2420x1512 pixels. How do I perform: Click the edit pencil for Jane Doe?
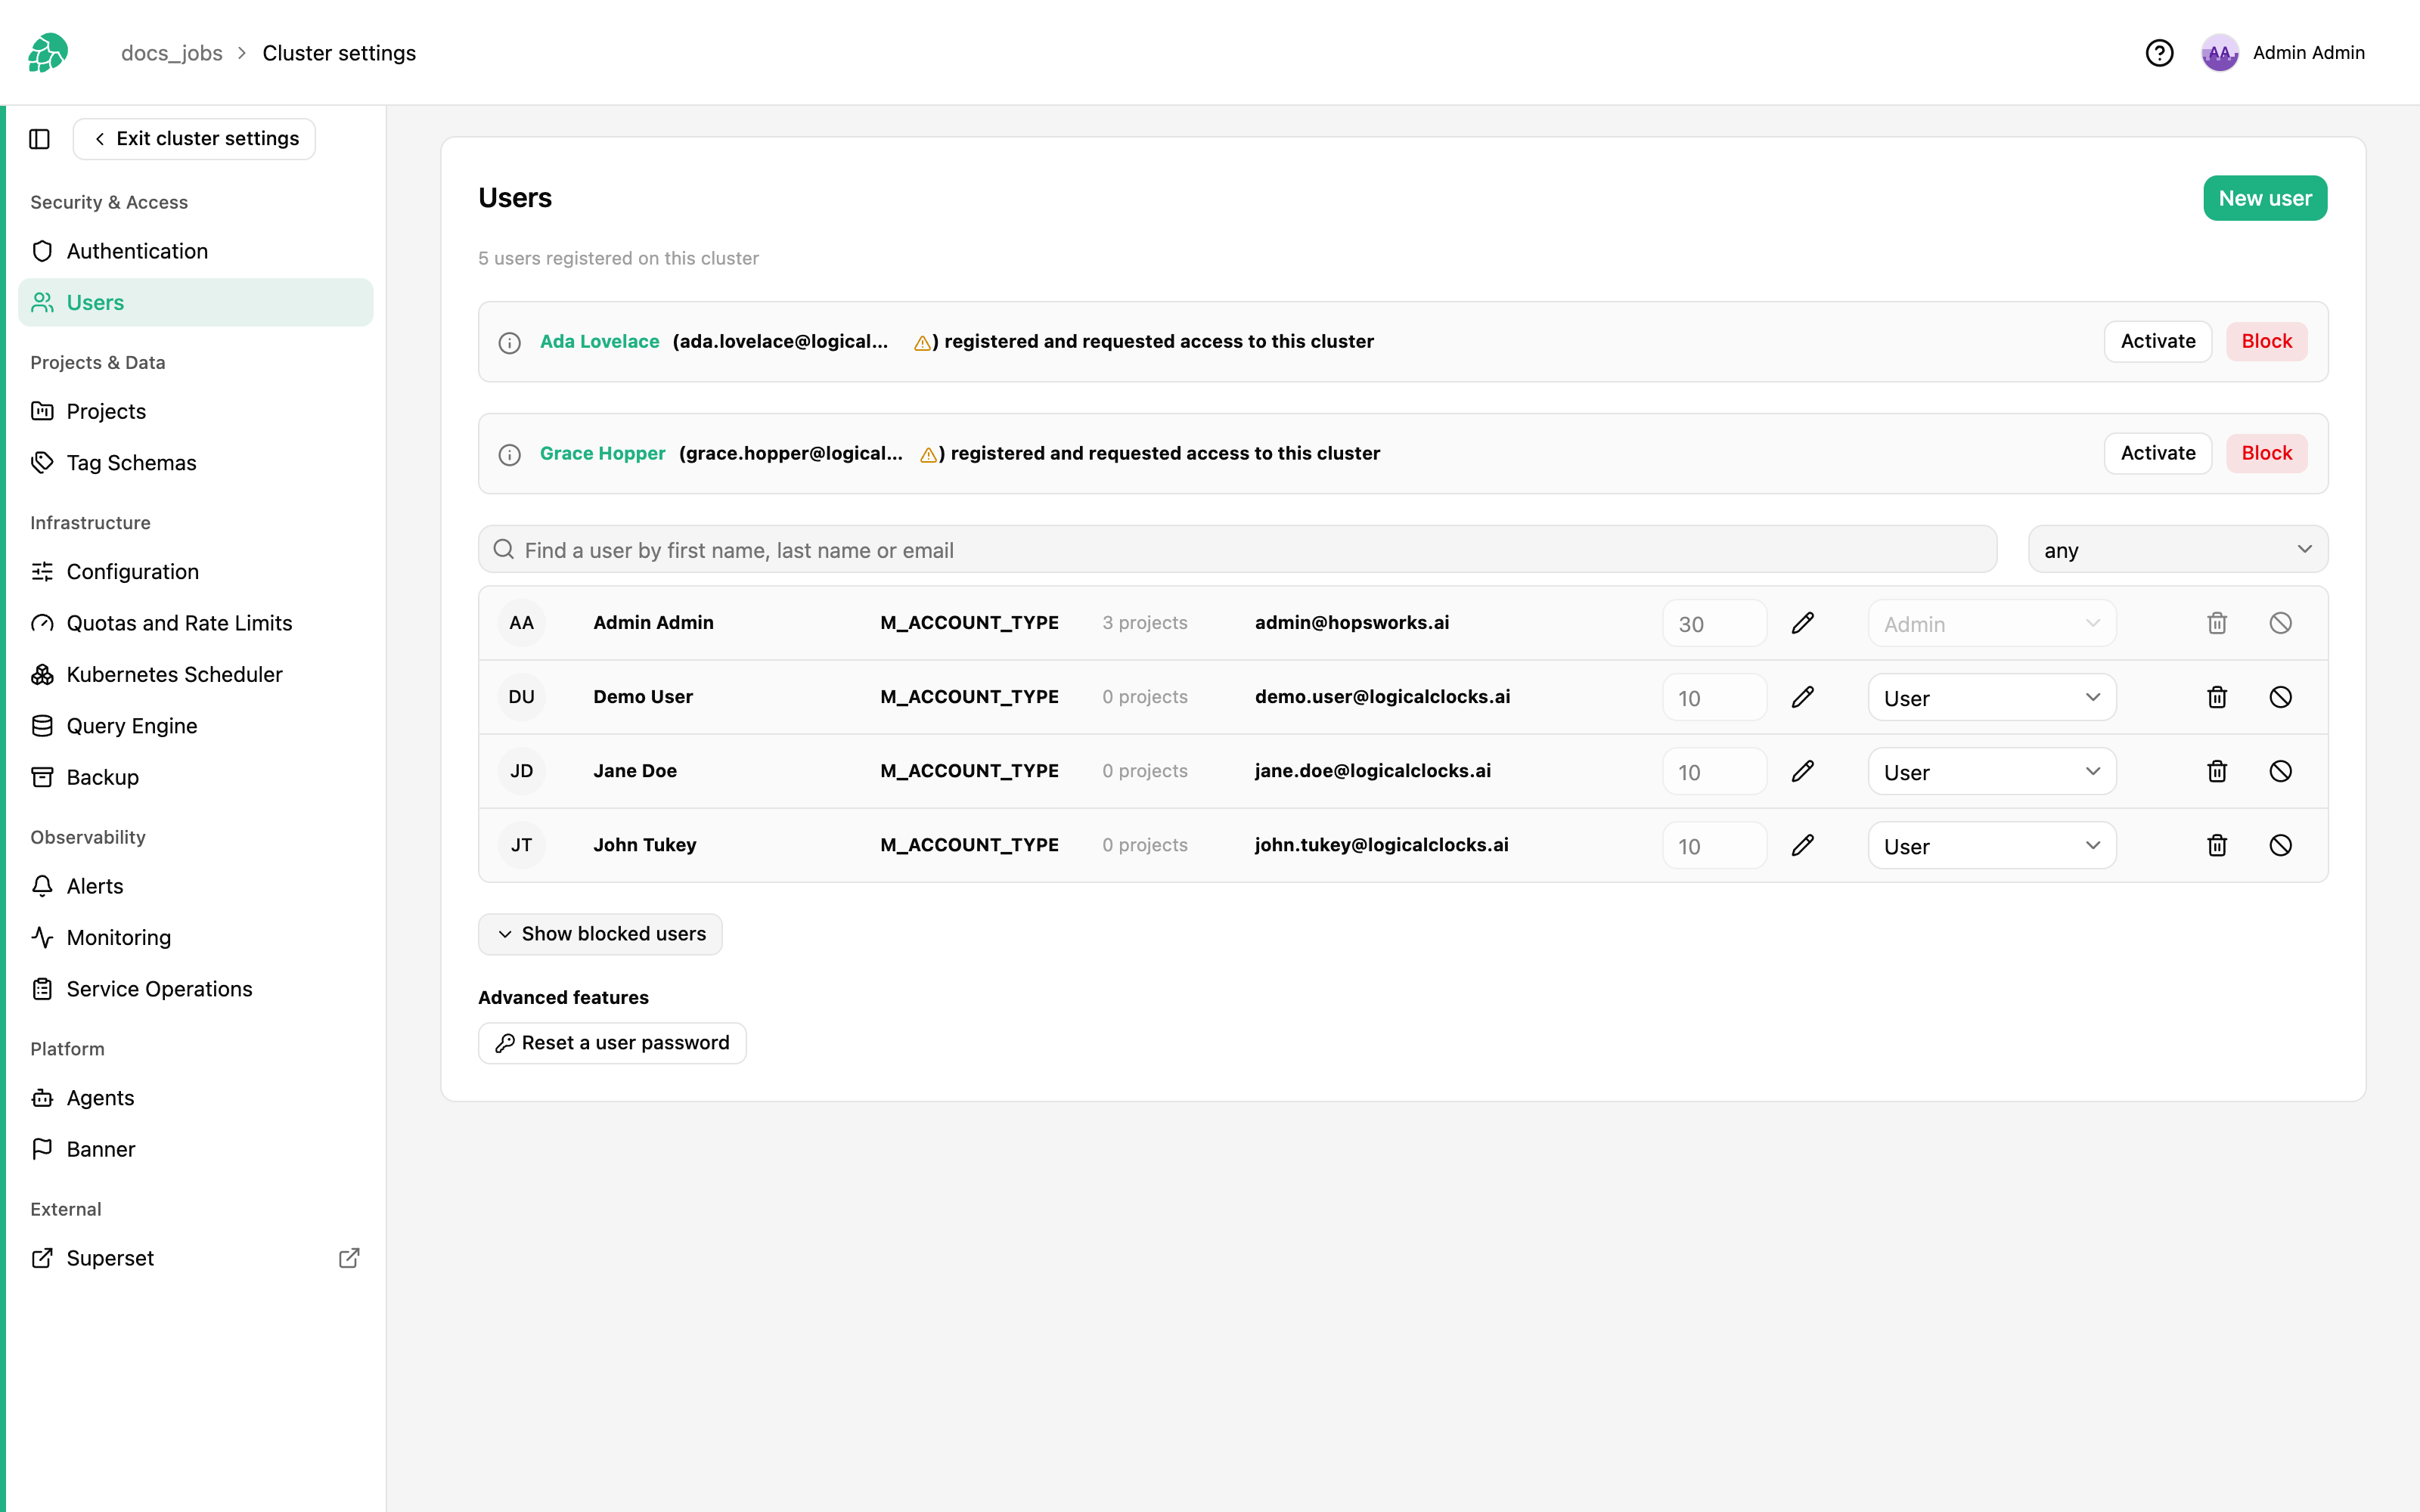tap(1802, 771)
